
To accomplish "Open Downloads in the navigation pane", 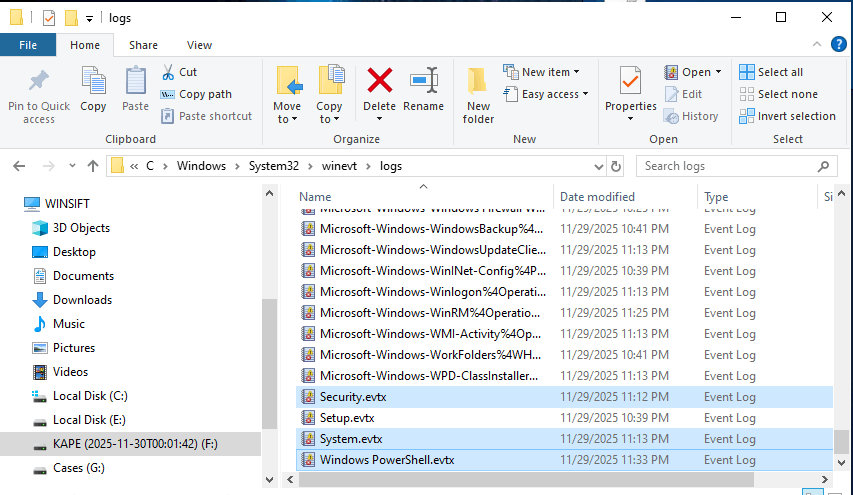I will [x=72, y=300].
